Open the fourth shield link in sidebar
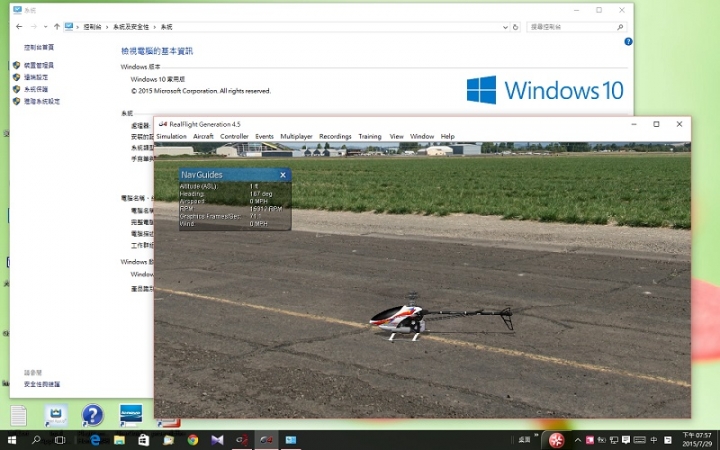 (42, 101)
